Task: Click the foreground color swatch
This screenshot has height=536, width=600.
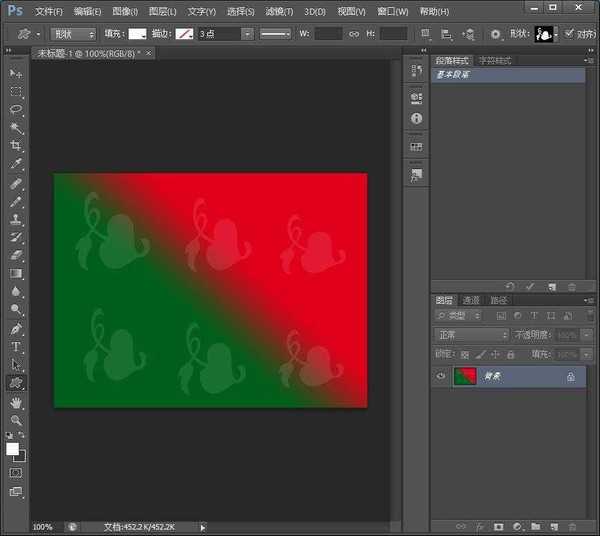Action: pos(13,449)
